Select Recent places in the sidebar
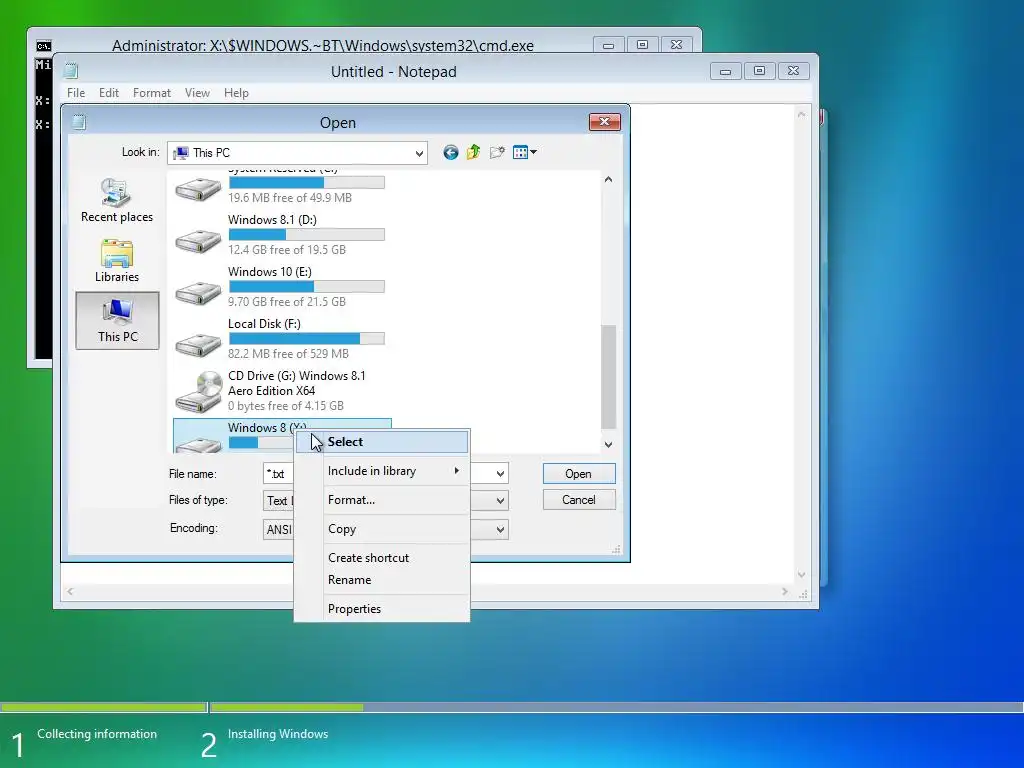 coord(117,200)
